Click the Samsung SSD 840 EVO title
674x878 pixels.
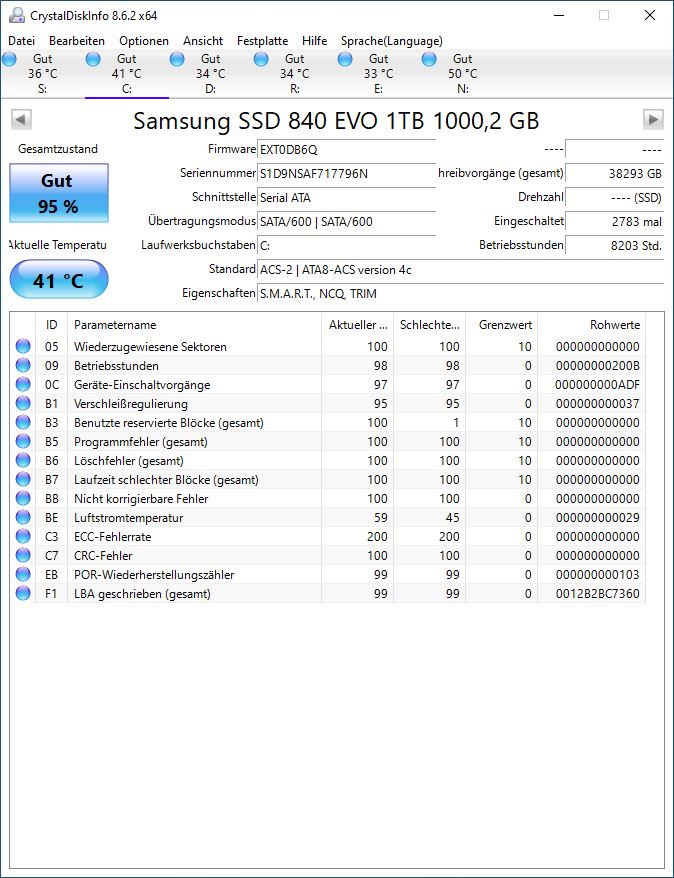pos(336,121)
